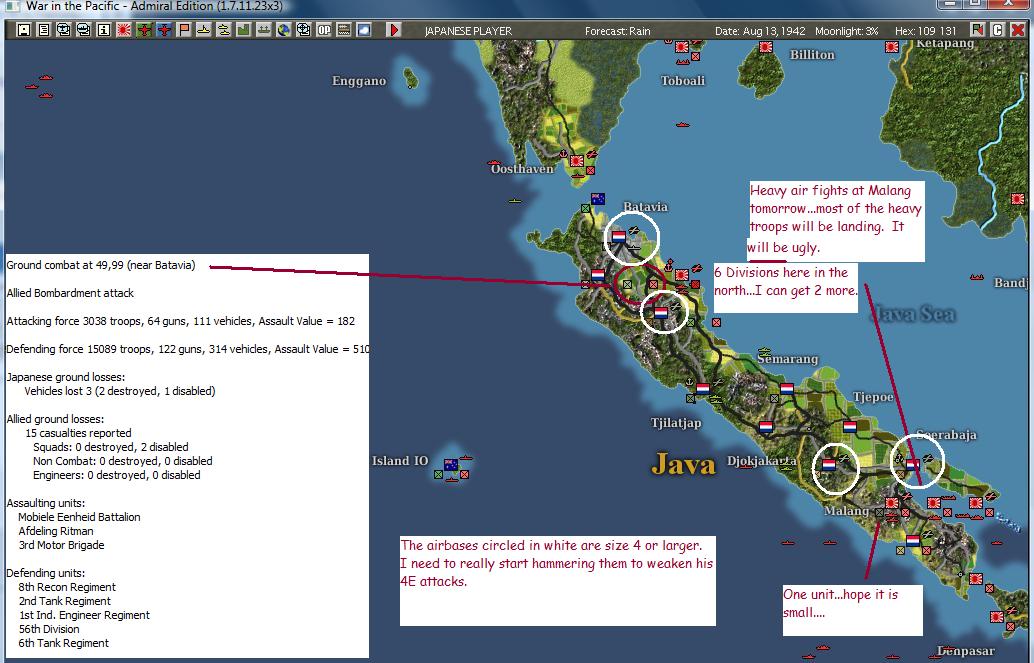1034x663 pixels.
Task: Click the green factory industry icon
Action: coord(243,30)
